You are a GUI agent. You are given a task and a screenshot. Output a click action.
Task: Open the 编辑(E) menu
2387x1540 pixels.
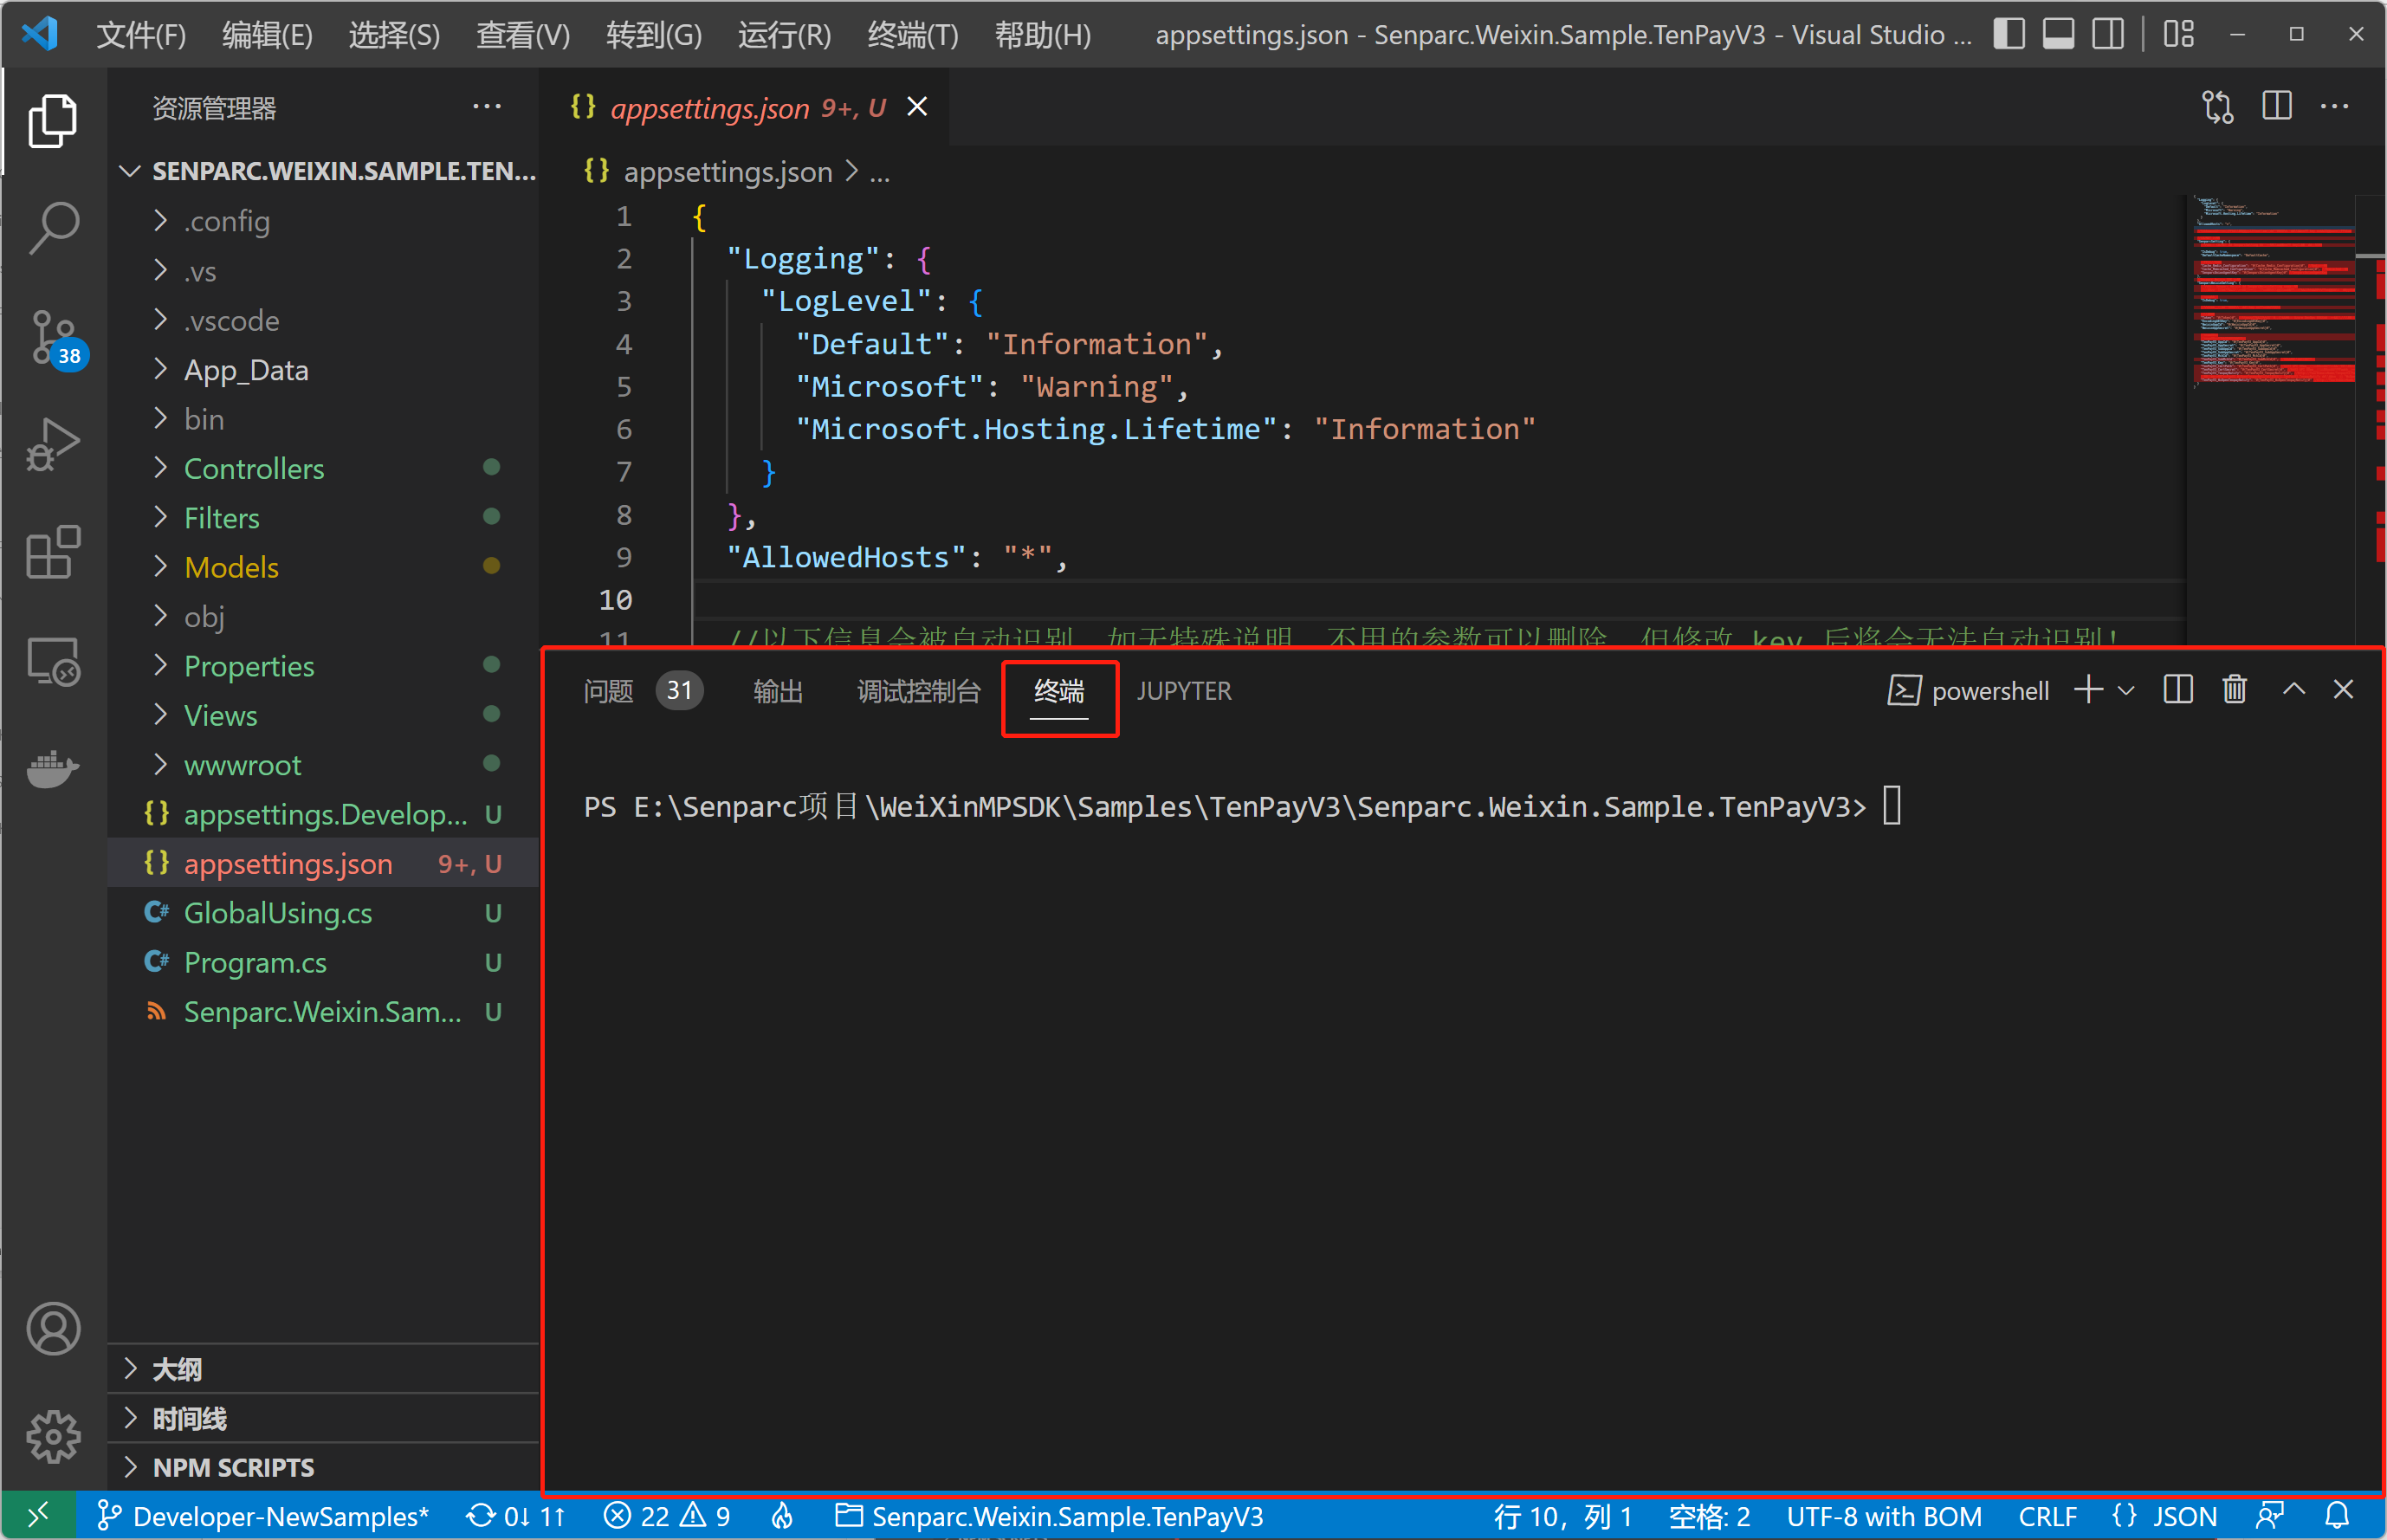pyautogui.click(x=267, y=35)
